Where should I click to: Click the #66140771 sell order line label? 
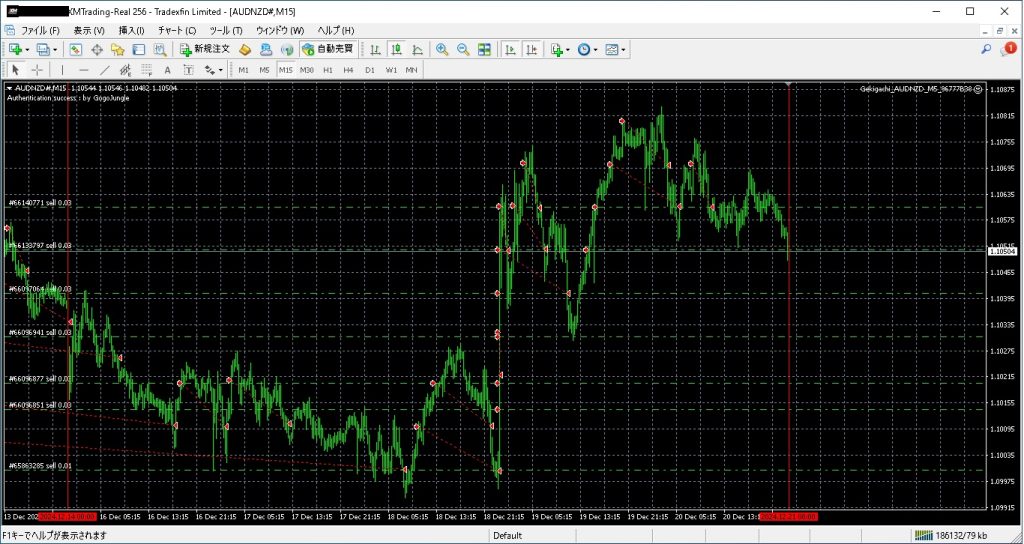pyautogui.click(x=39, y=203)
